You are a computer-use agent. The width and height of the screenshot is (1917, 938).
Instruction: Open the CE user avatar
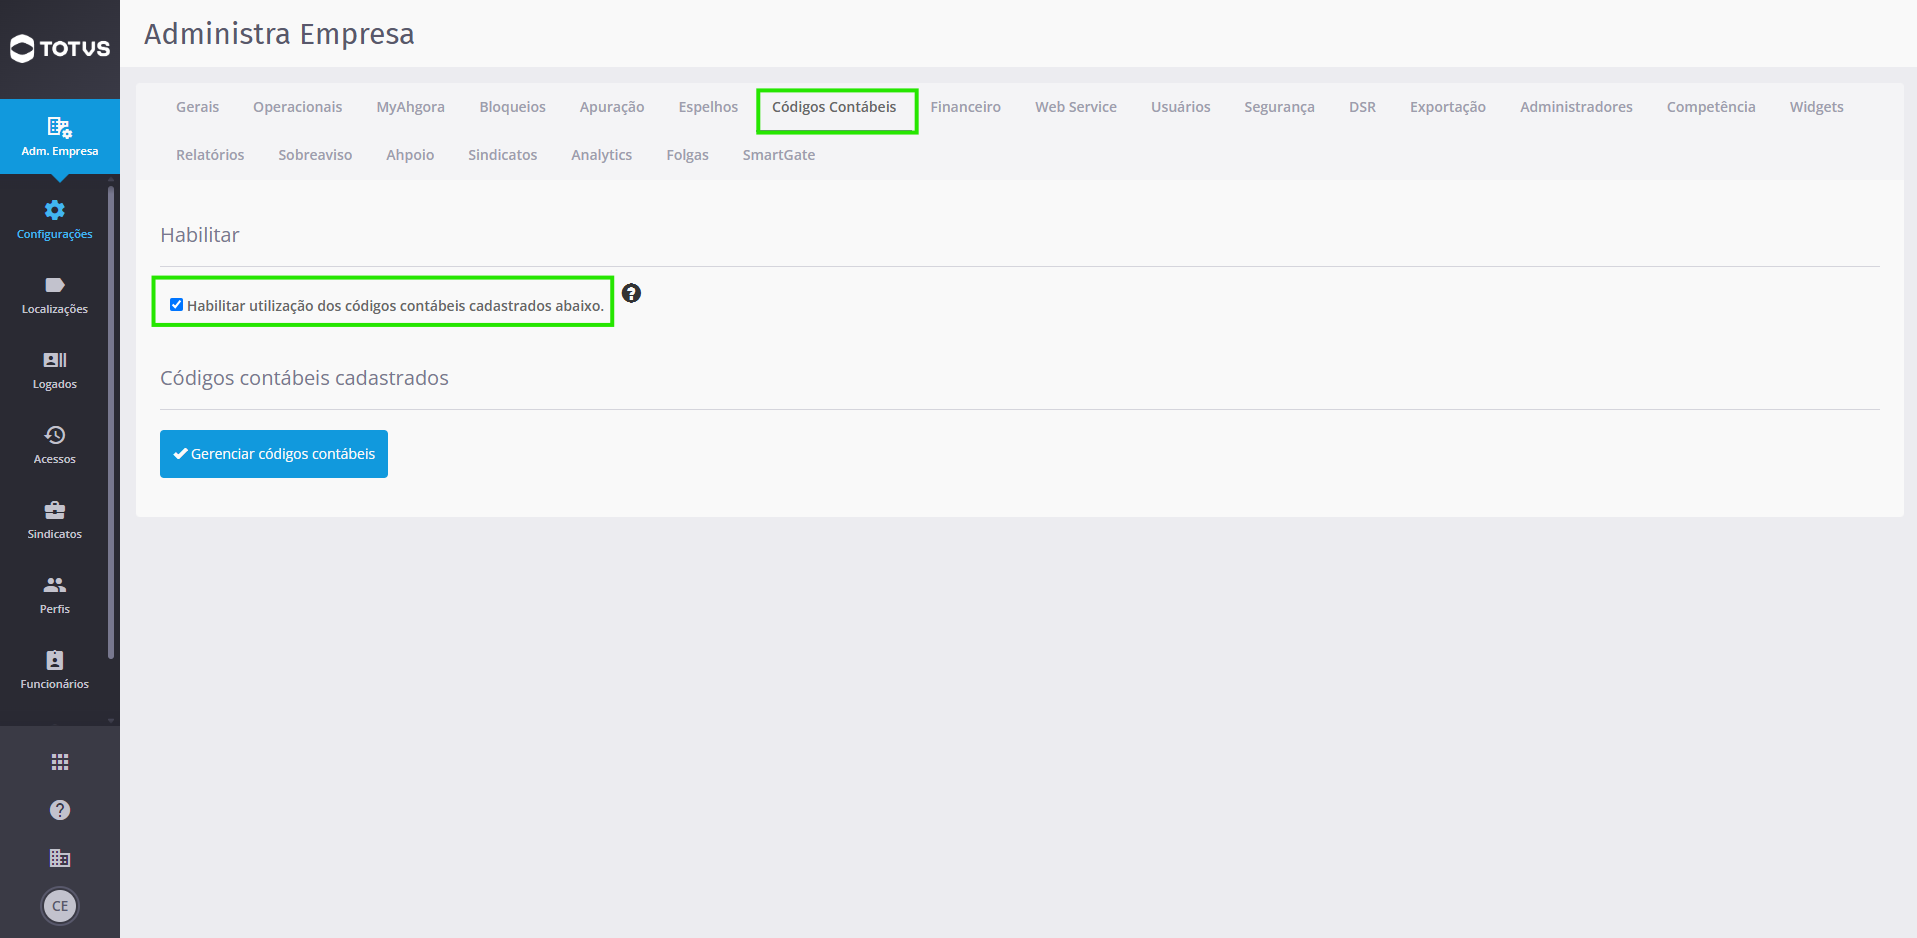60,906
